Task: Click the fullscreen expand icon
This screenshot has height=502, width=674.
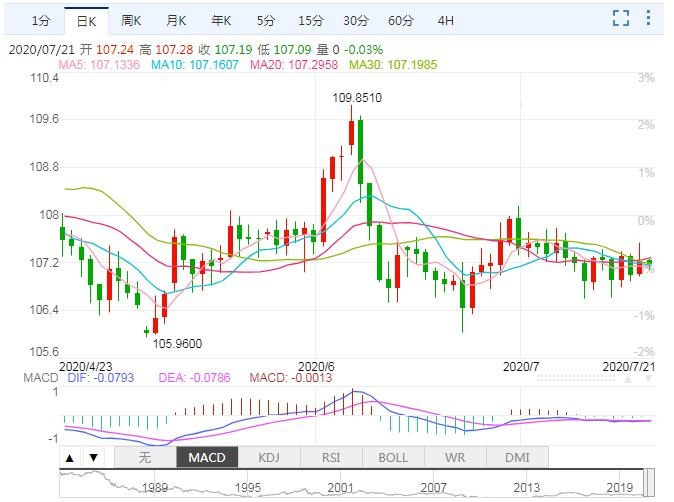Action: 621,18
